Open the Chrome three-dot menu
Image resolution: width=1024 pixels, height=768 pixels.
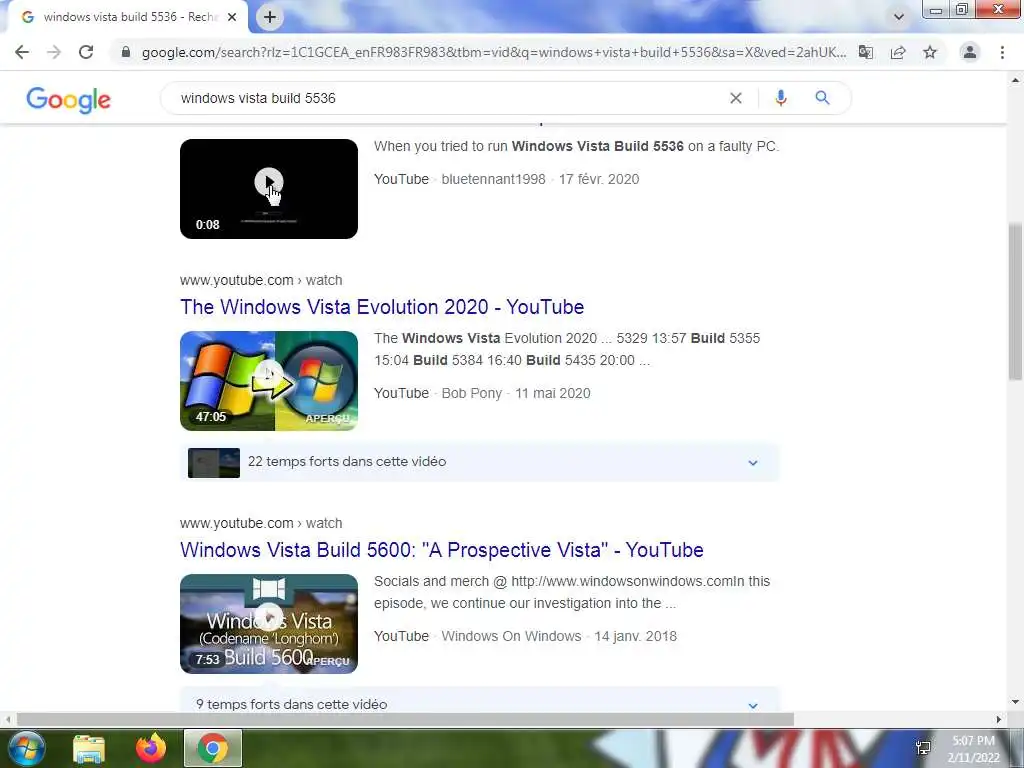1002,52
